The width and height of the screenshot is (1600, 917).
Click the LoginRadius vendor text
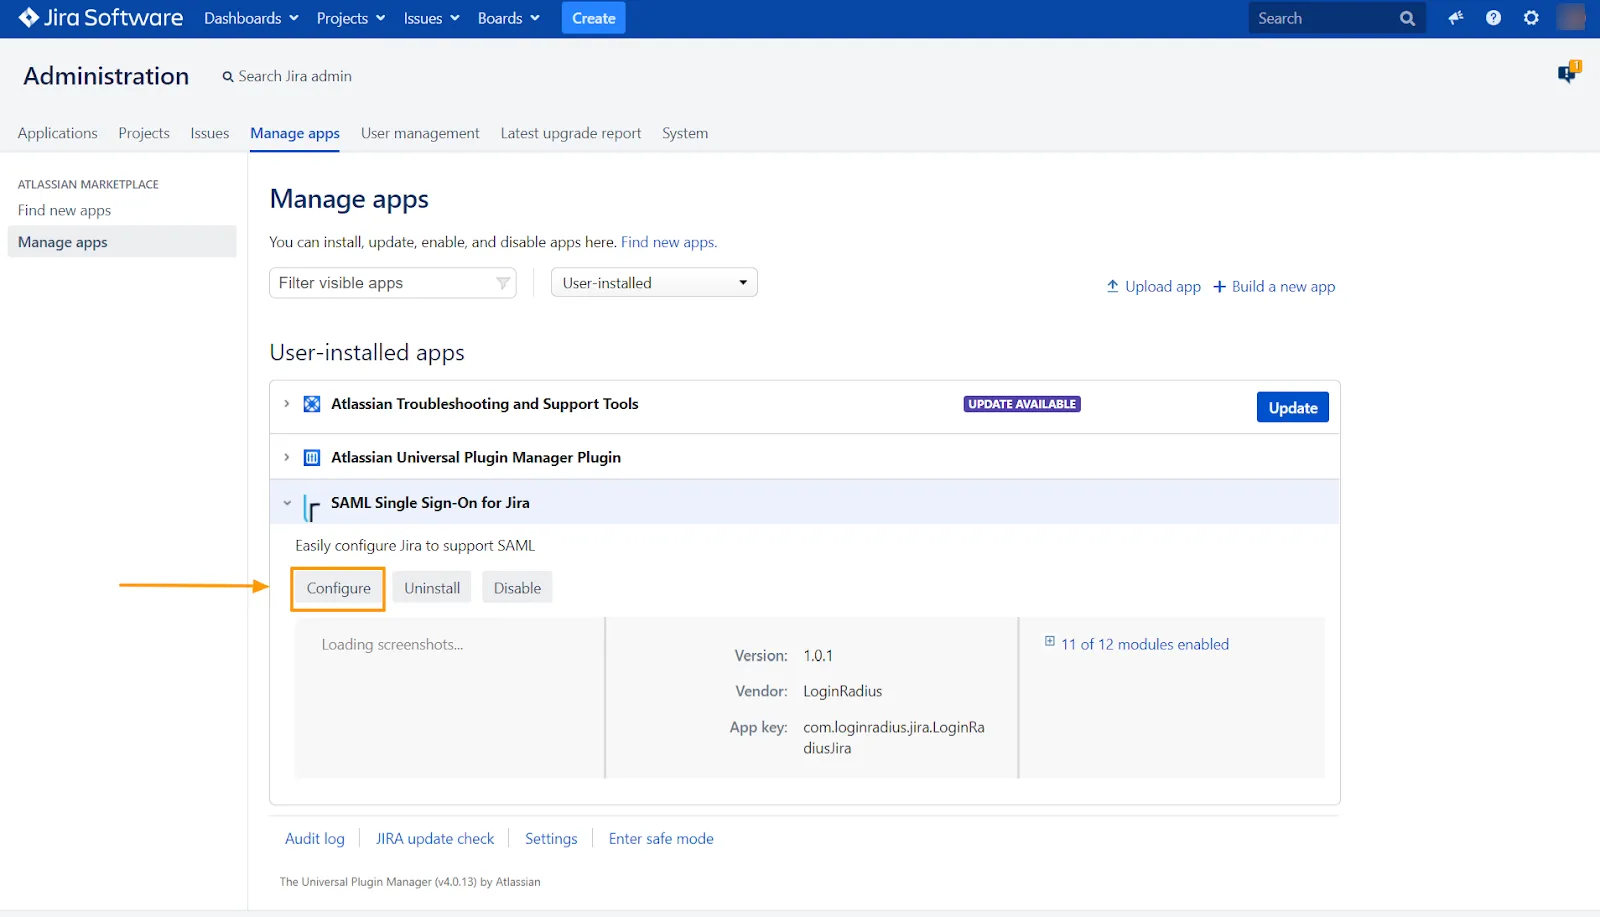point(843,691)
